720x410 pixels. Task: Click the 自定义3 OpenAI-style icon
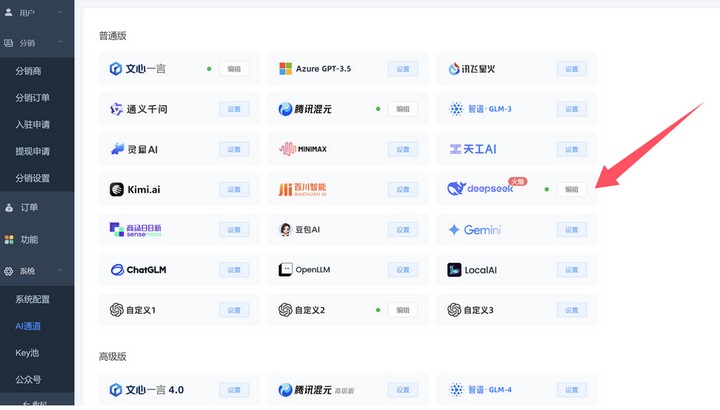pyautogui.click(x=454, y=310)
